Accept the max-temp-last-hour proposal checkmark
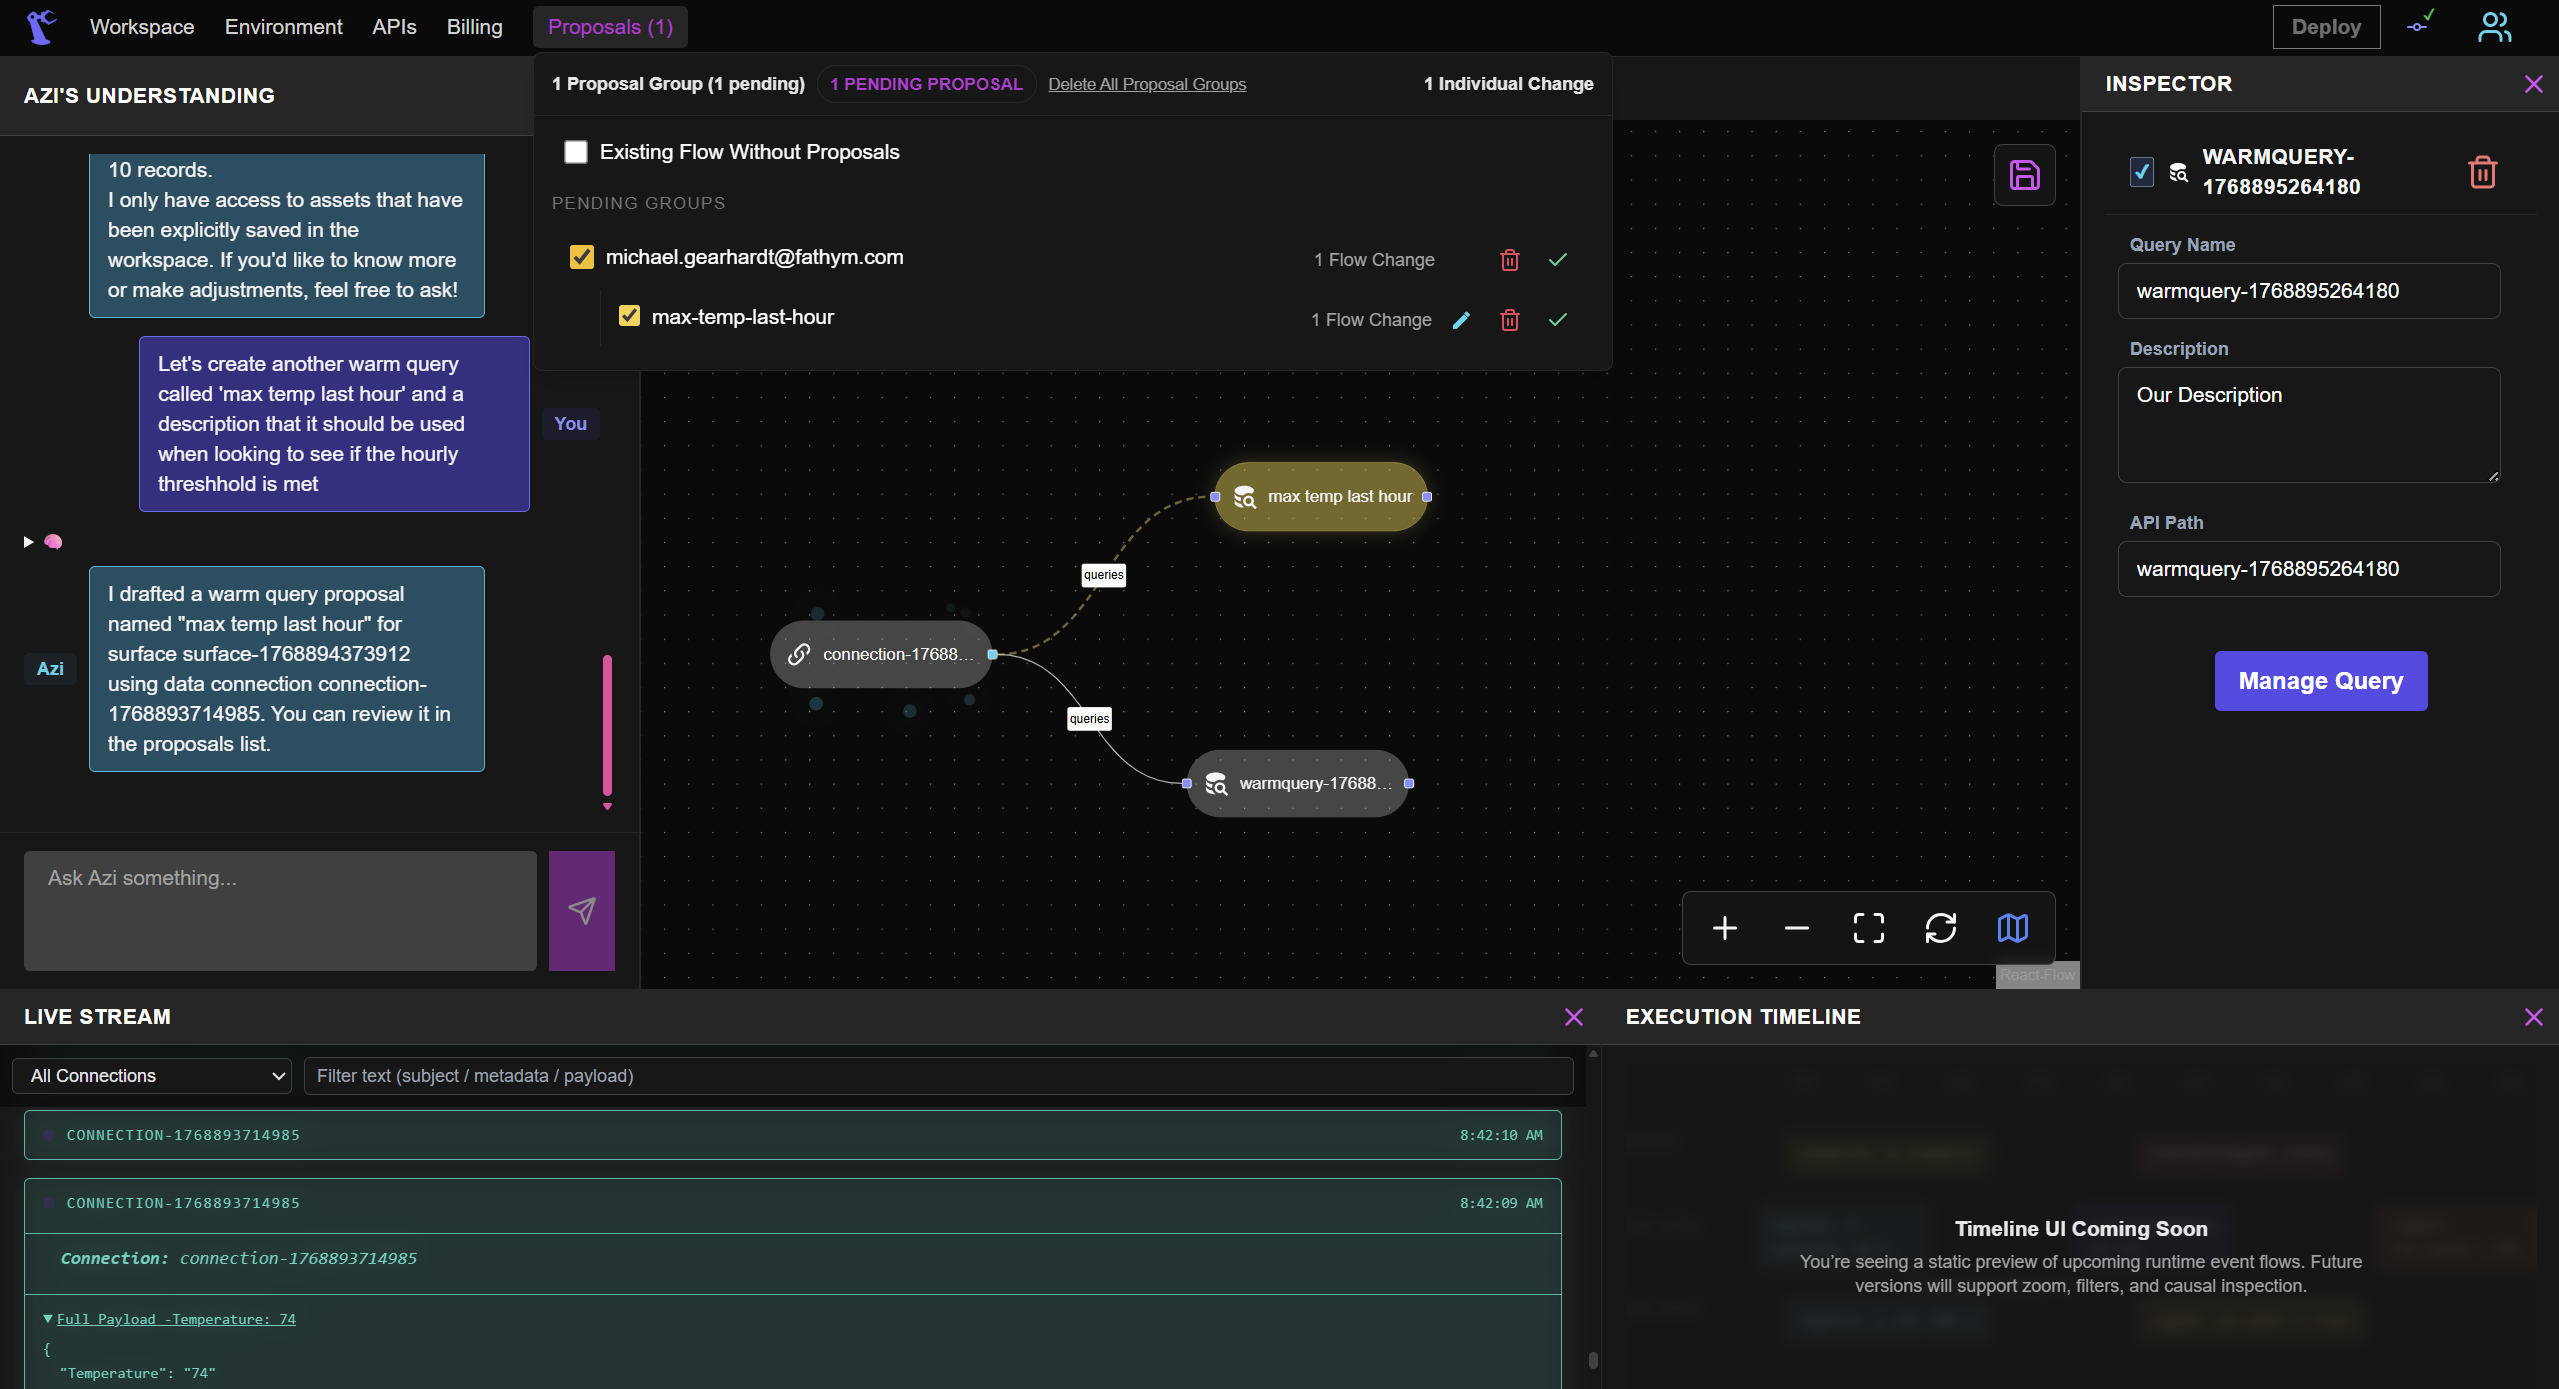This screenshot has height=1389, width=2559. click(1558, 320)
